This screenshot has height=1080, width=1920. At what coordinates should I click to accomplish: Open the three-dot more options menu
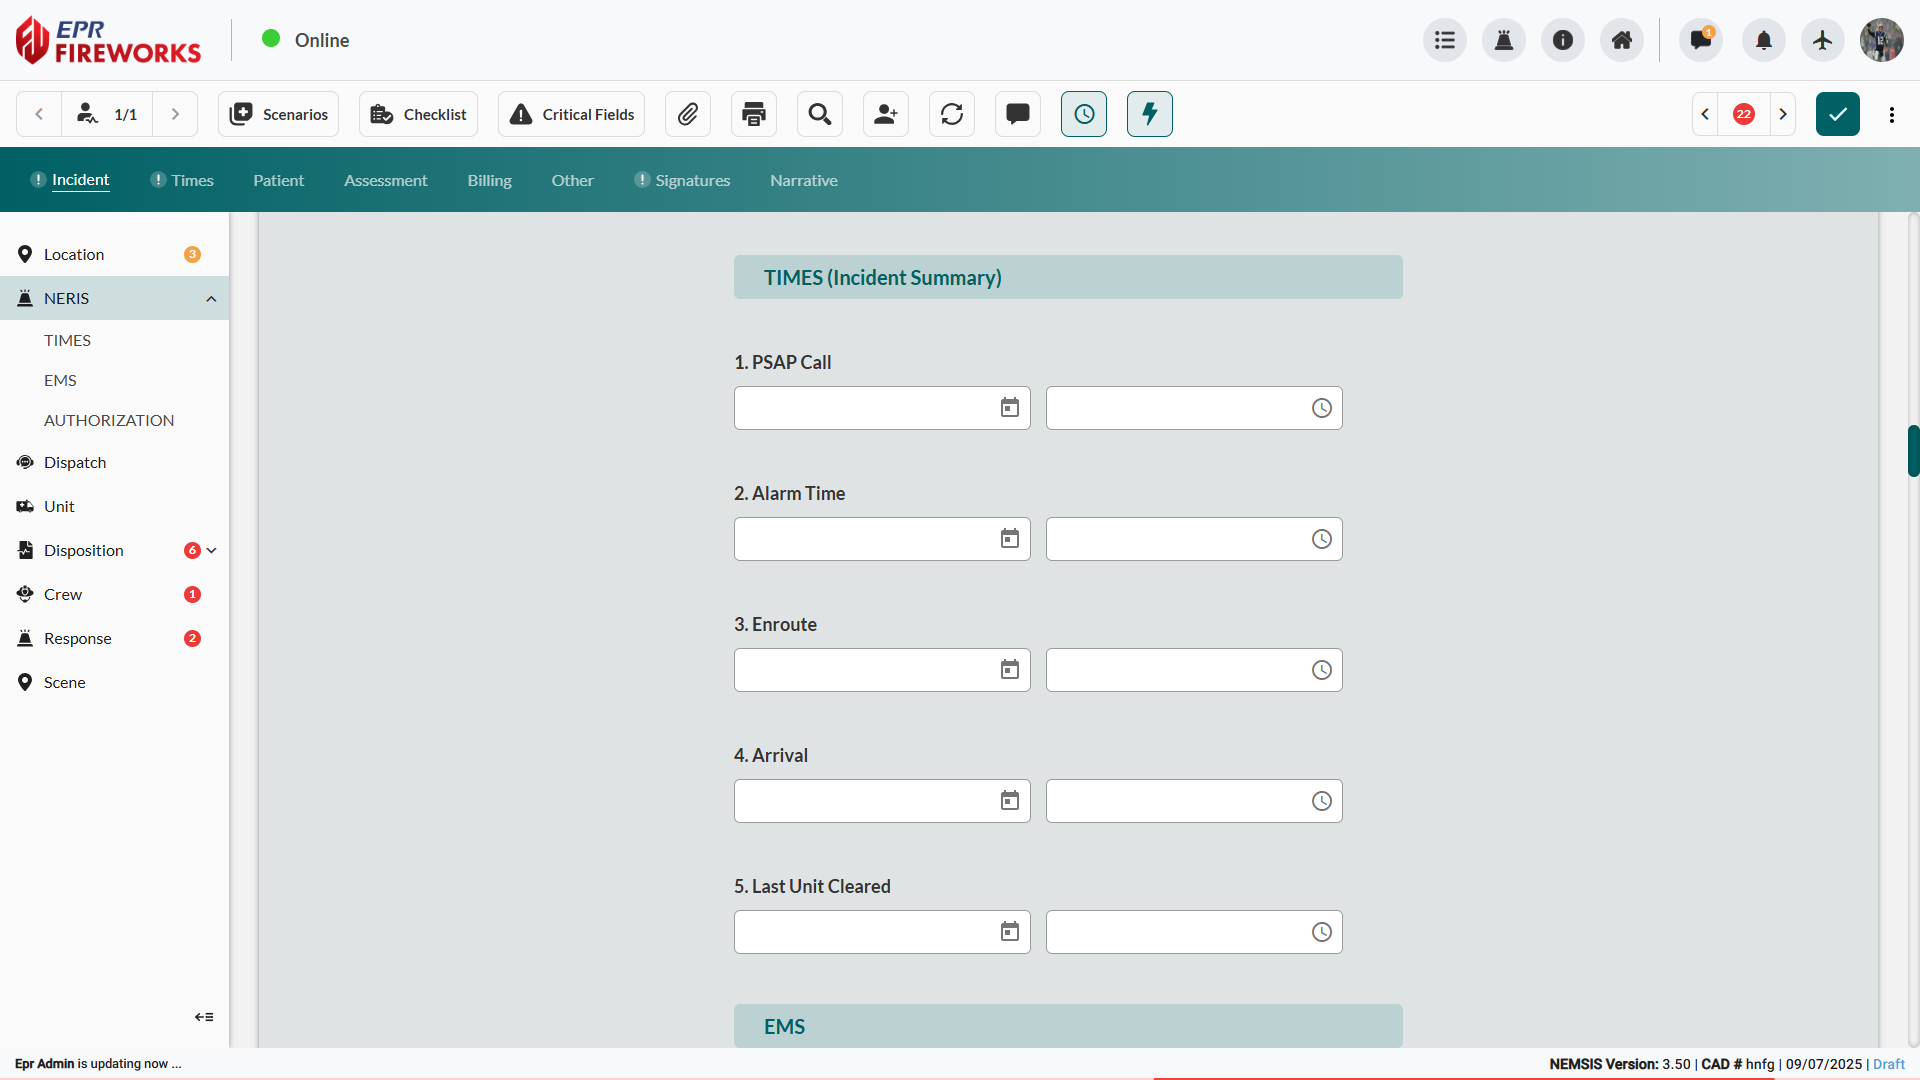pyautogui.click(x=1892, y=114)
